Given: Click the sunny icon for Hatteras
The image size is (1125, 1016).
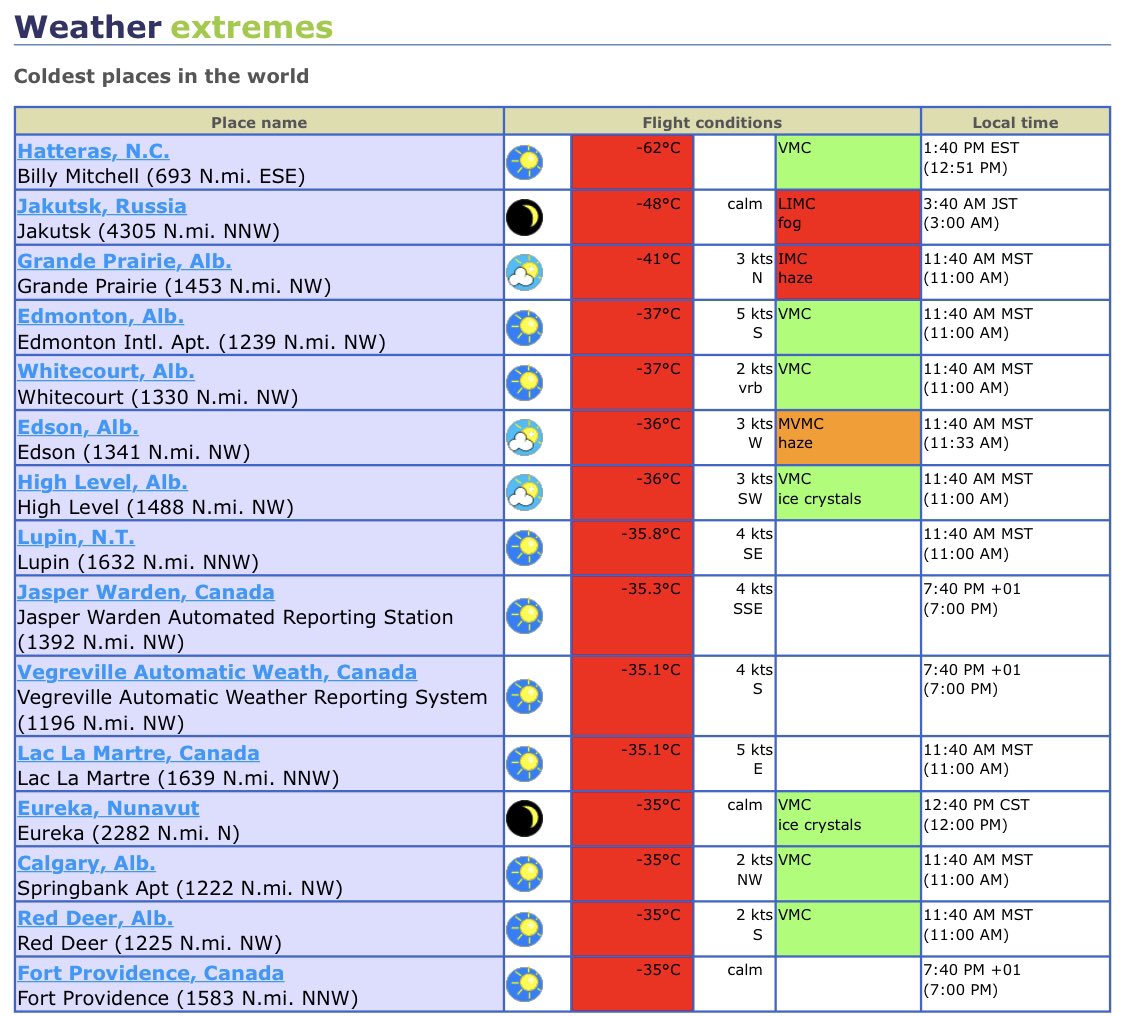Looking at the screenshot, I should tap(524, 162).
